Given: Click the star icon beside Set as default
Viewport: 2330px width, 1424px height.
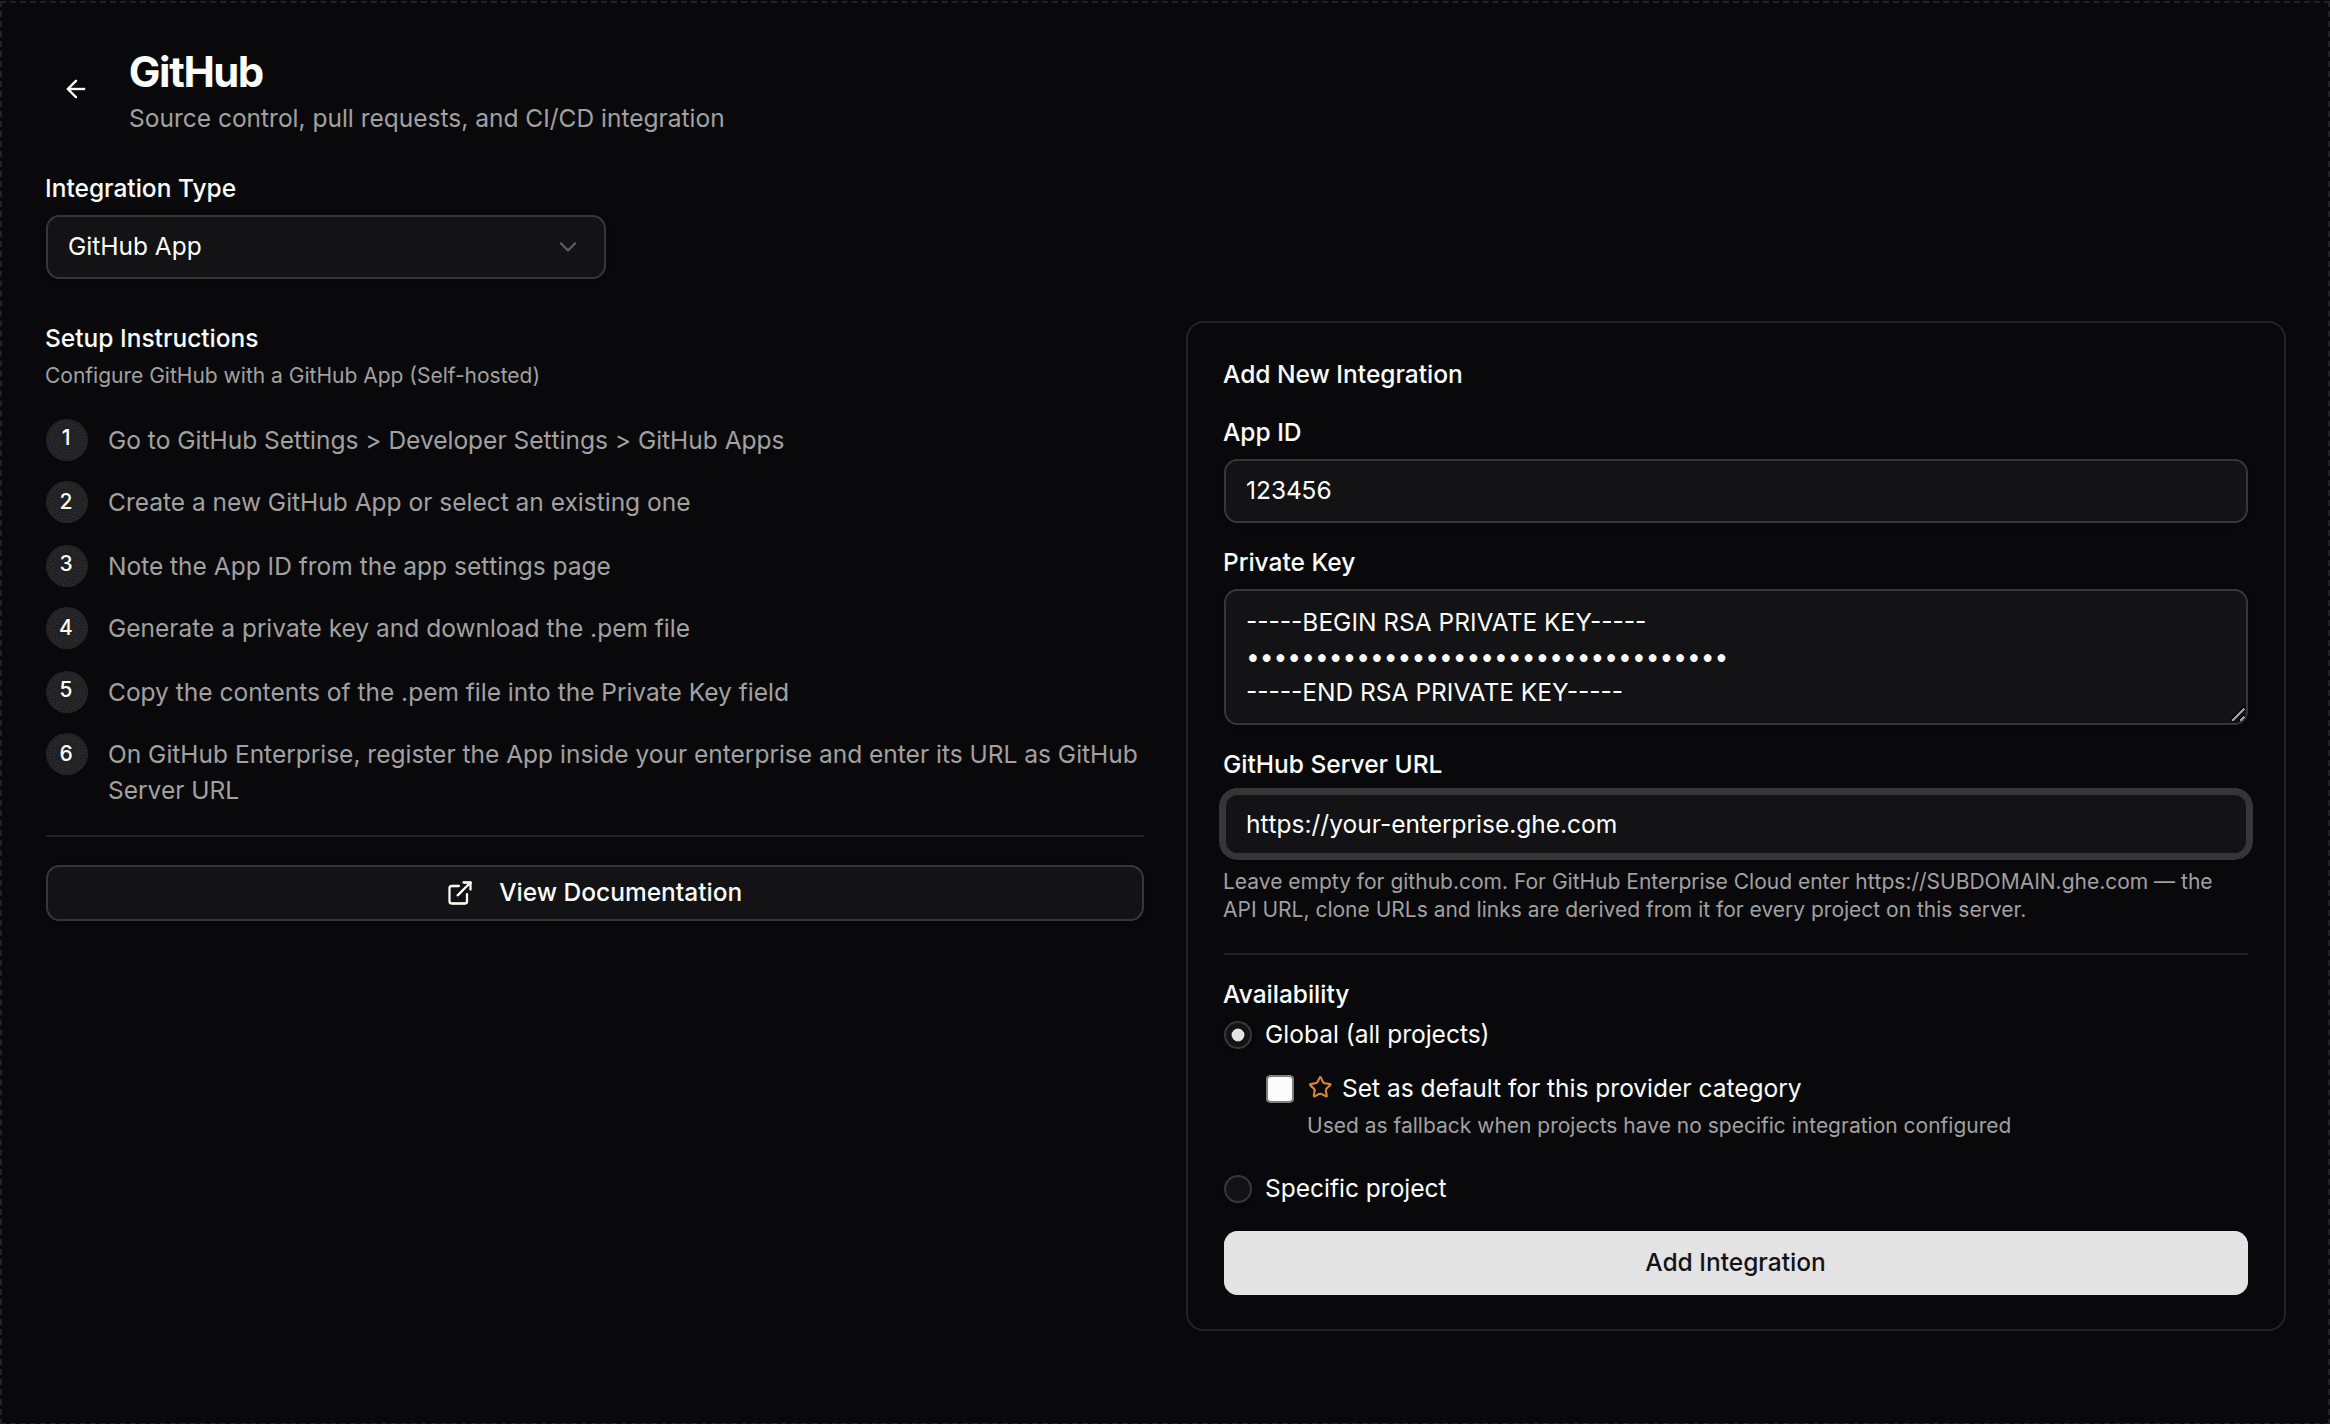Looking at the screenshot, I should coord(1320,1087).
